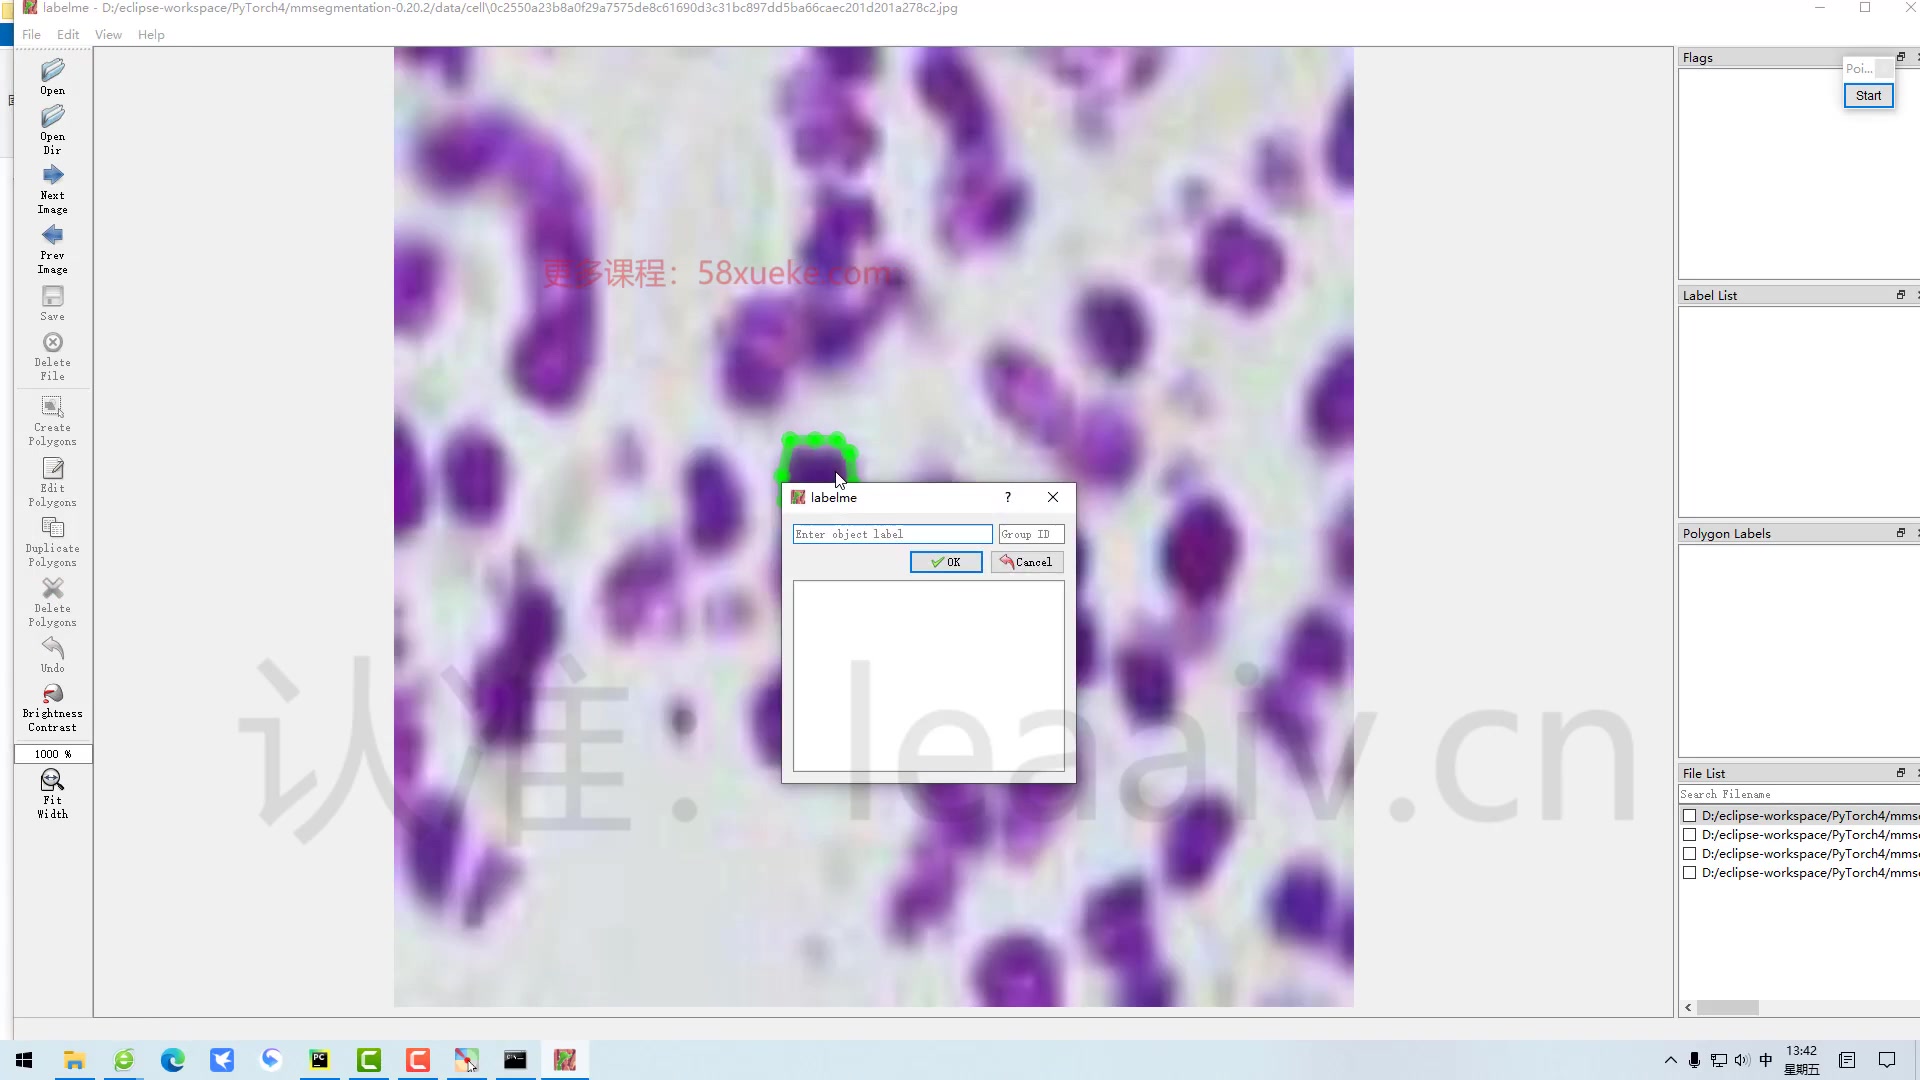Check the second file list checkbox
This screenshot has height=1080, width=1920.
pos(1690,835)
